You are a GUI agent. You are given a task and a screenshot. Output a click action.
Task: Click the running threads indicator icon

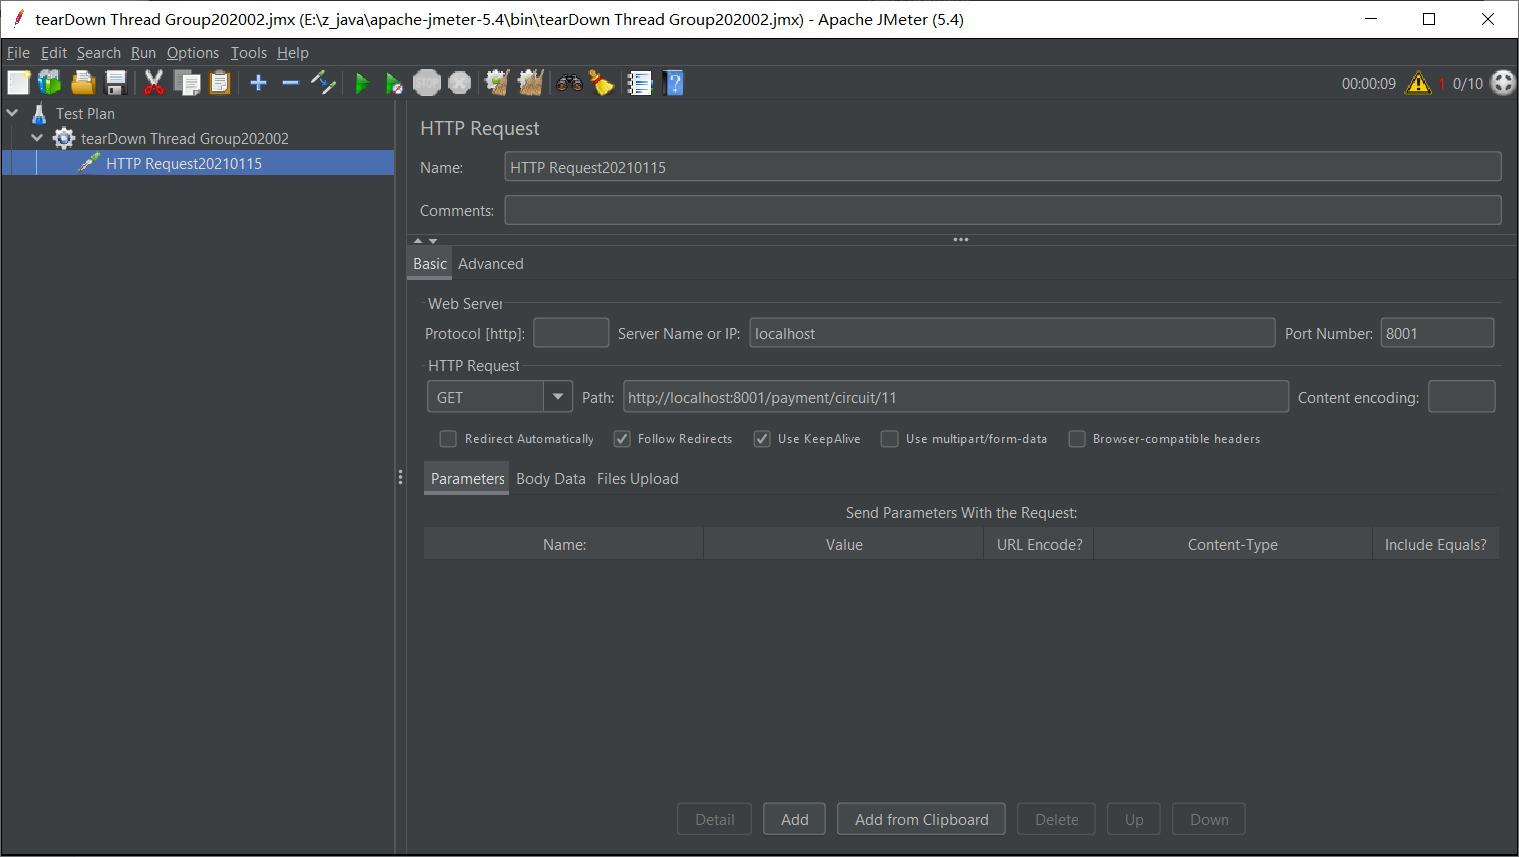pyautogui.click(x=1503, y=83)
